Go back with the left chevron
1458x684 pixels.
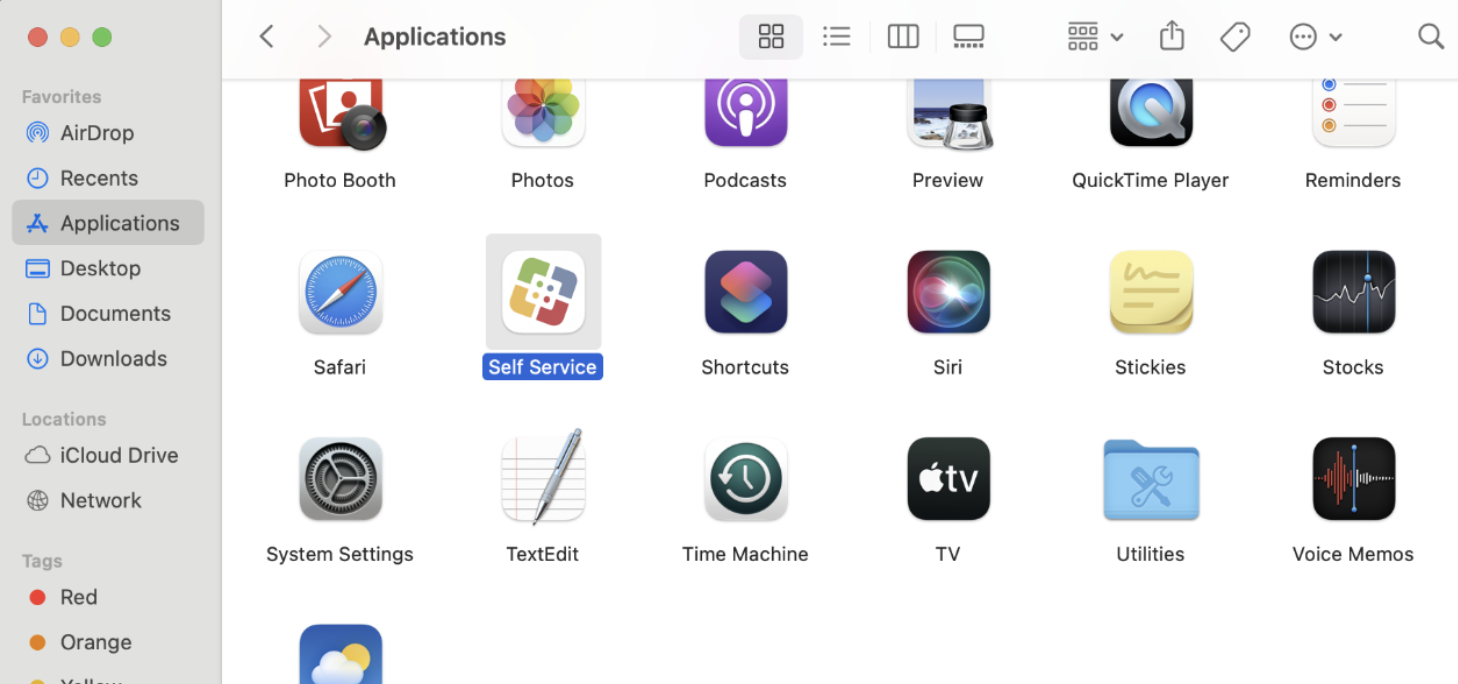[x=266, y=37]
